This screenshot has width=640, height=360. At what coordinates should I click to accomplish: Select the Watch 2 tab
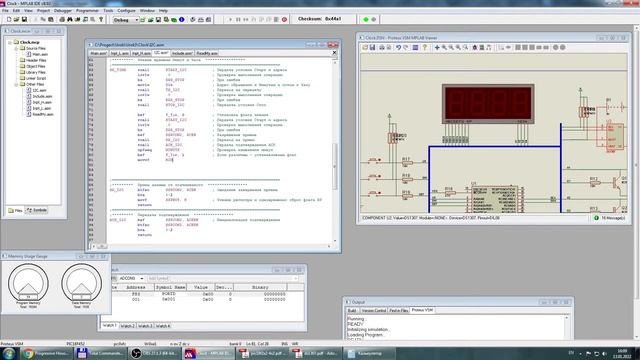127,326
